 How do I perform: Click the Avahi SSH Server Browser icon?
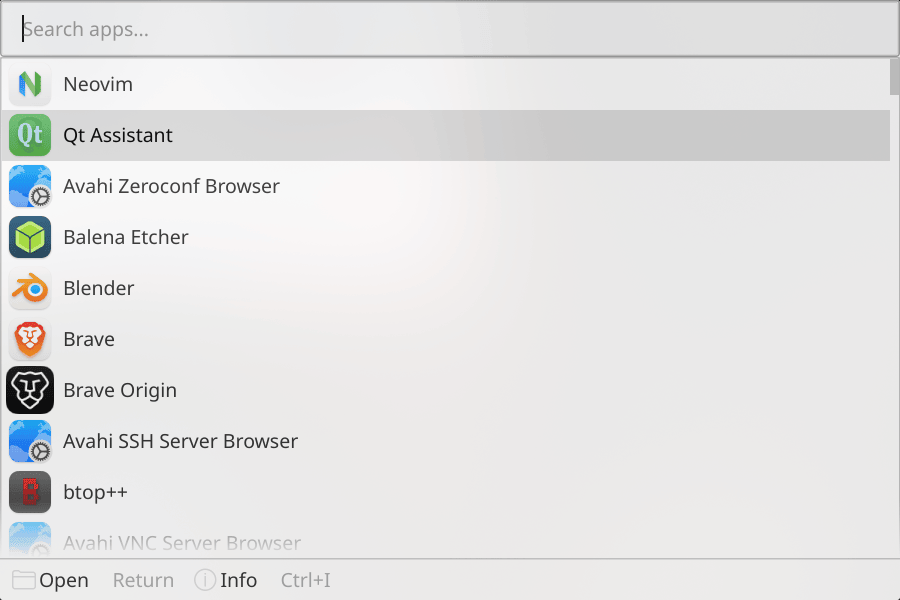tap(30, 442)
